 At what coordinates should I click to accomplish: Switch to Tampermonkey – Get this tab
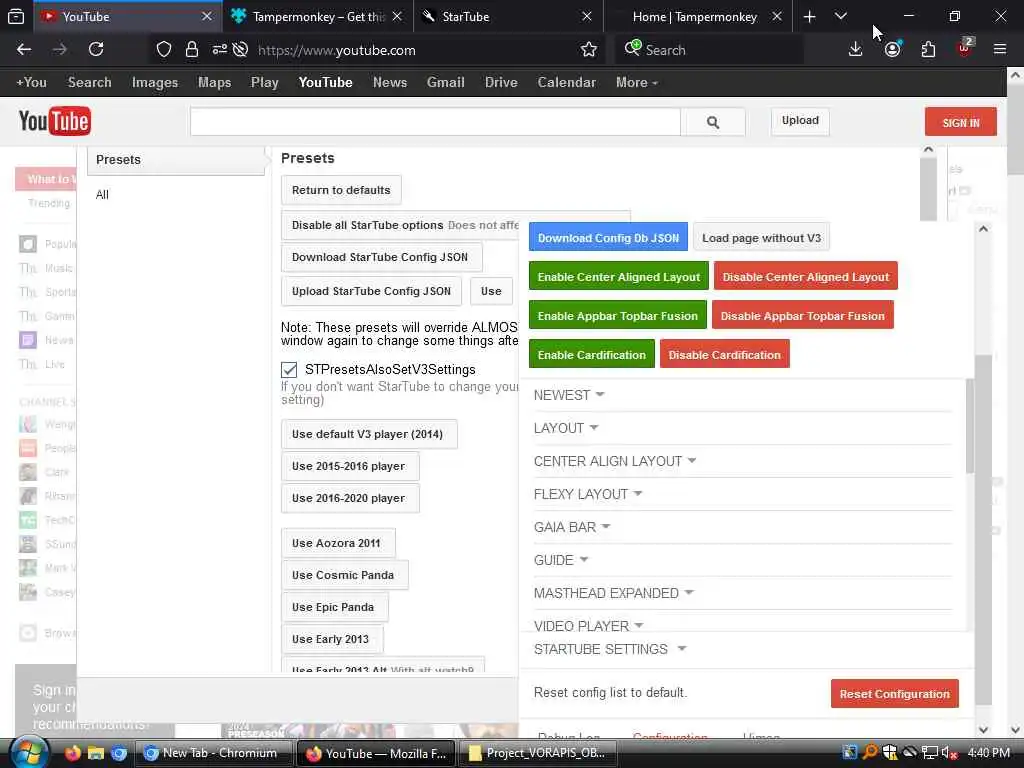pyautogui.click(x=318, y=16)
